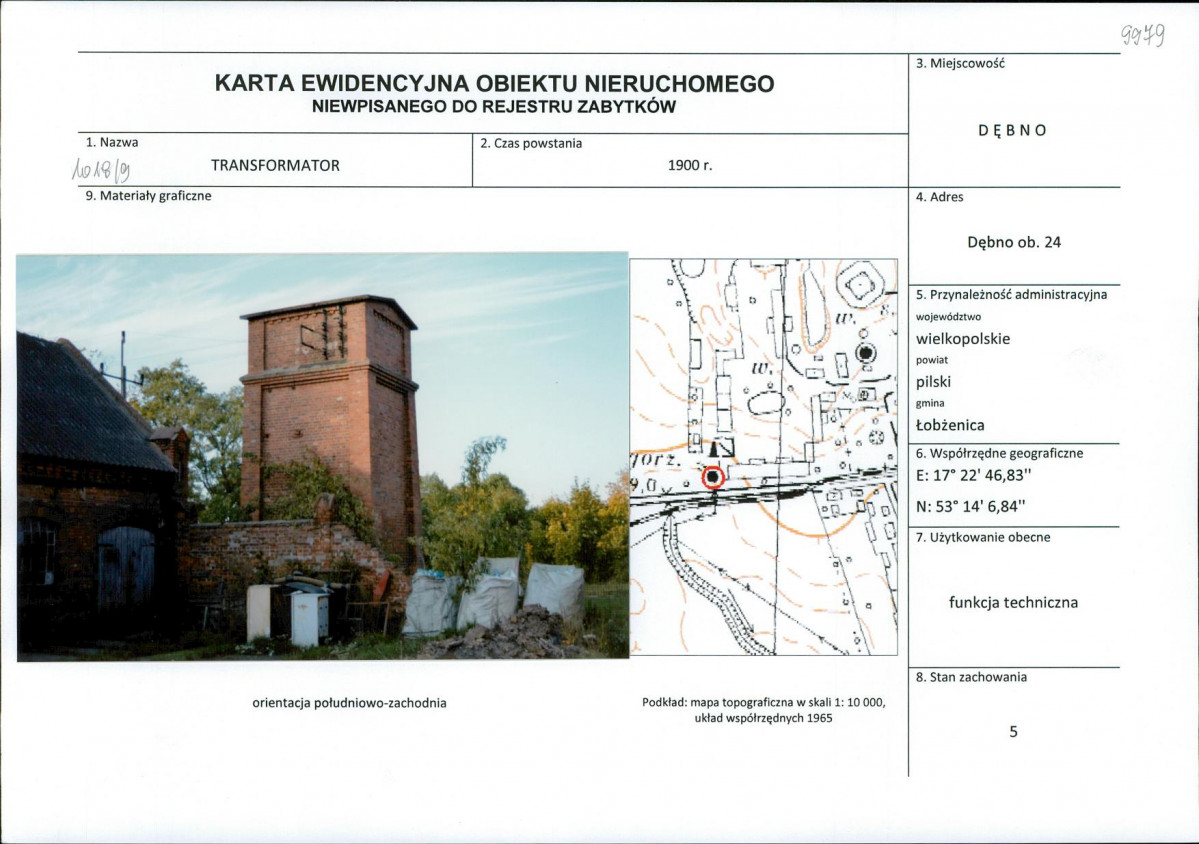Select the caption orientacja południowo-zachodnia

[351, 703]
